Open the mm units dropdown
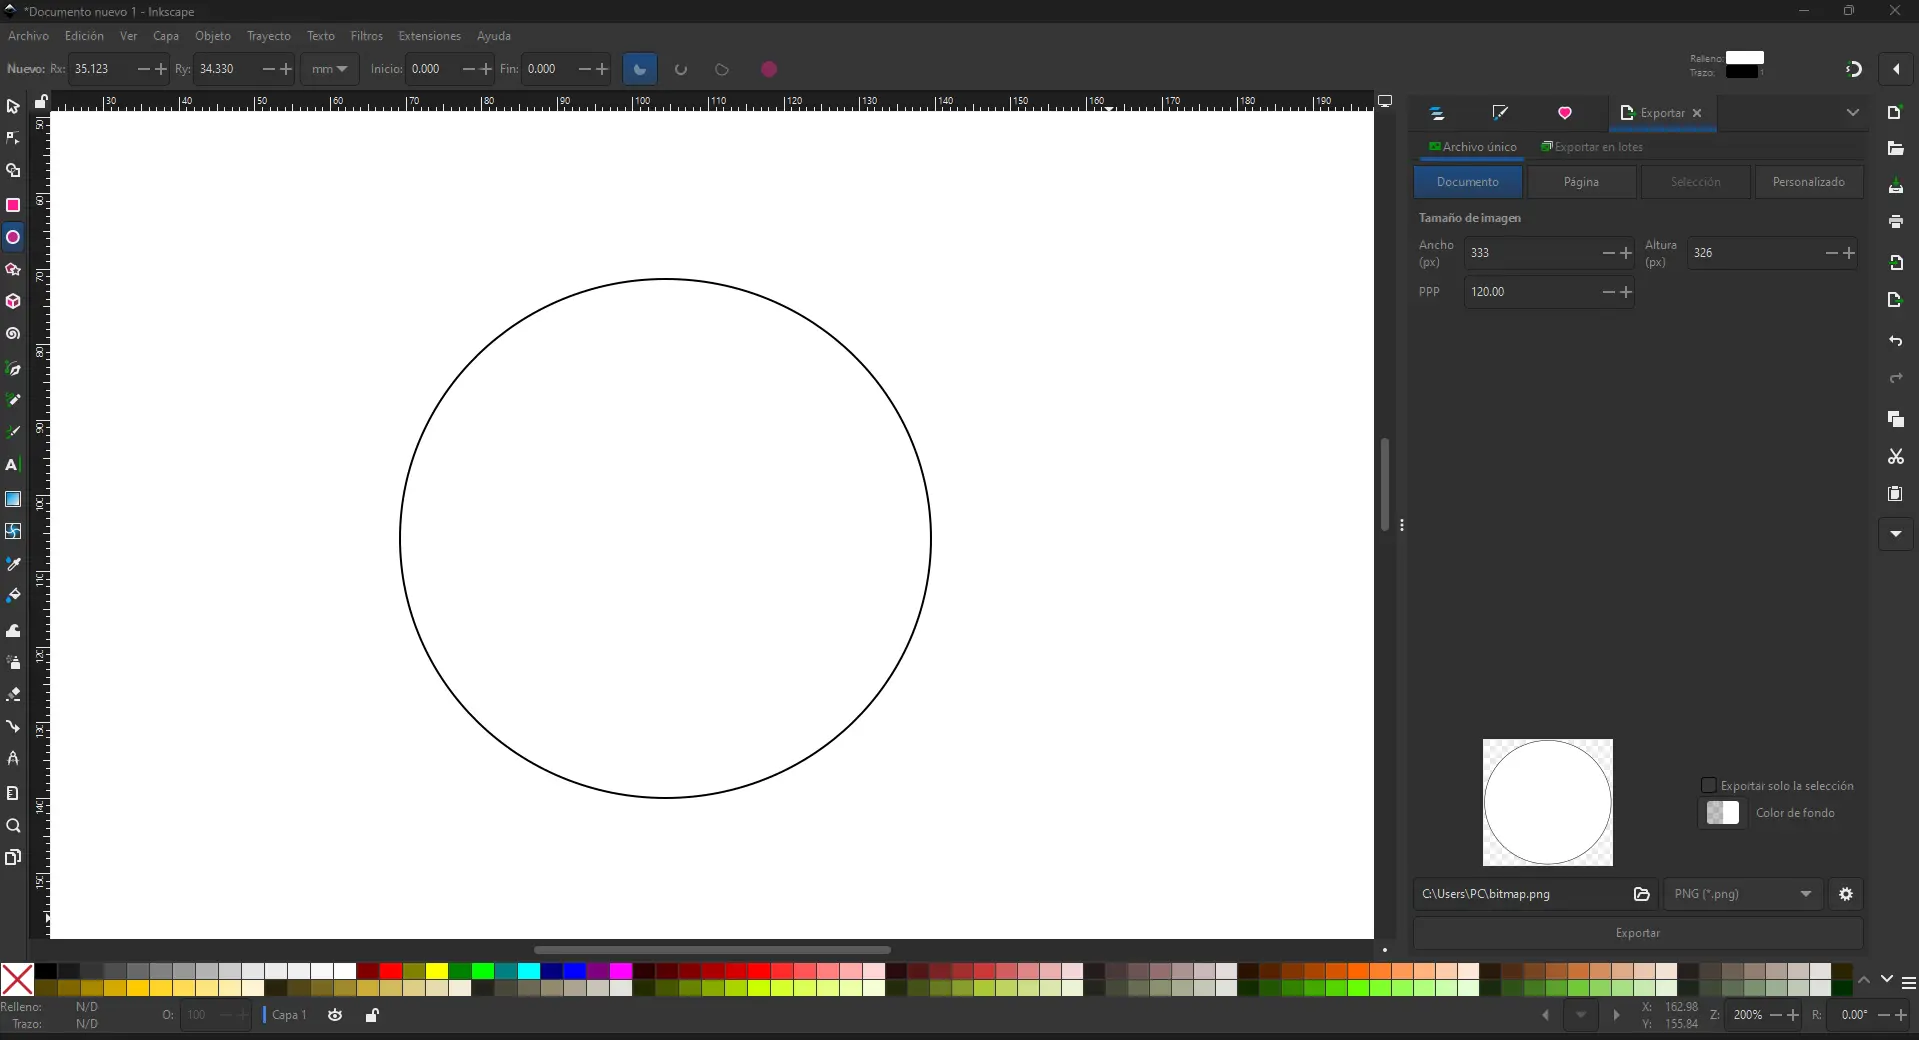This screenshot has width=1919, height=1040. coord(328,69)
